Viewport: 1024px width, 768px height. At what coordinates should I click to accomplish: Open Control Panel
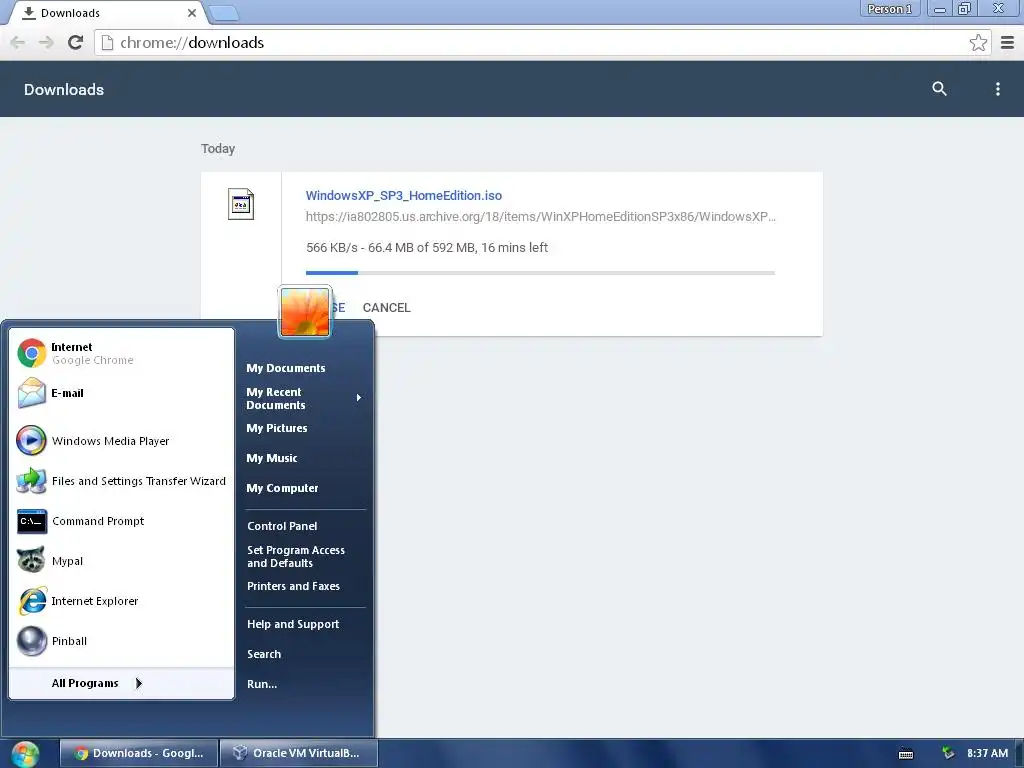(282, 526)
